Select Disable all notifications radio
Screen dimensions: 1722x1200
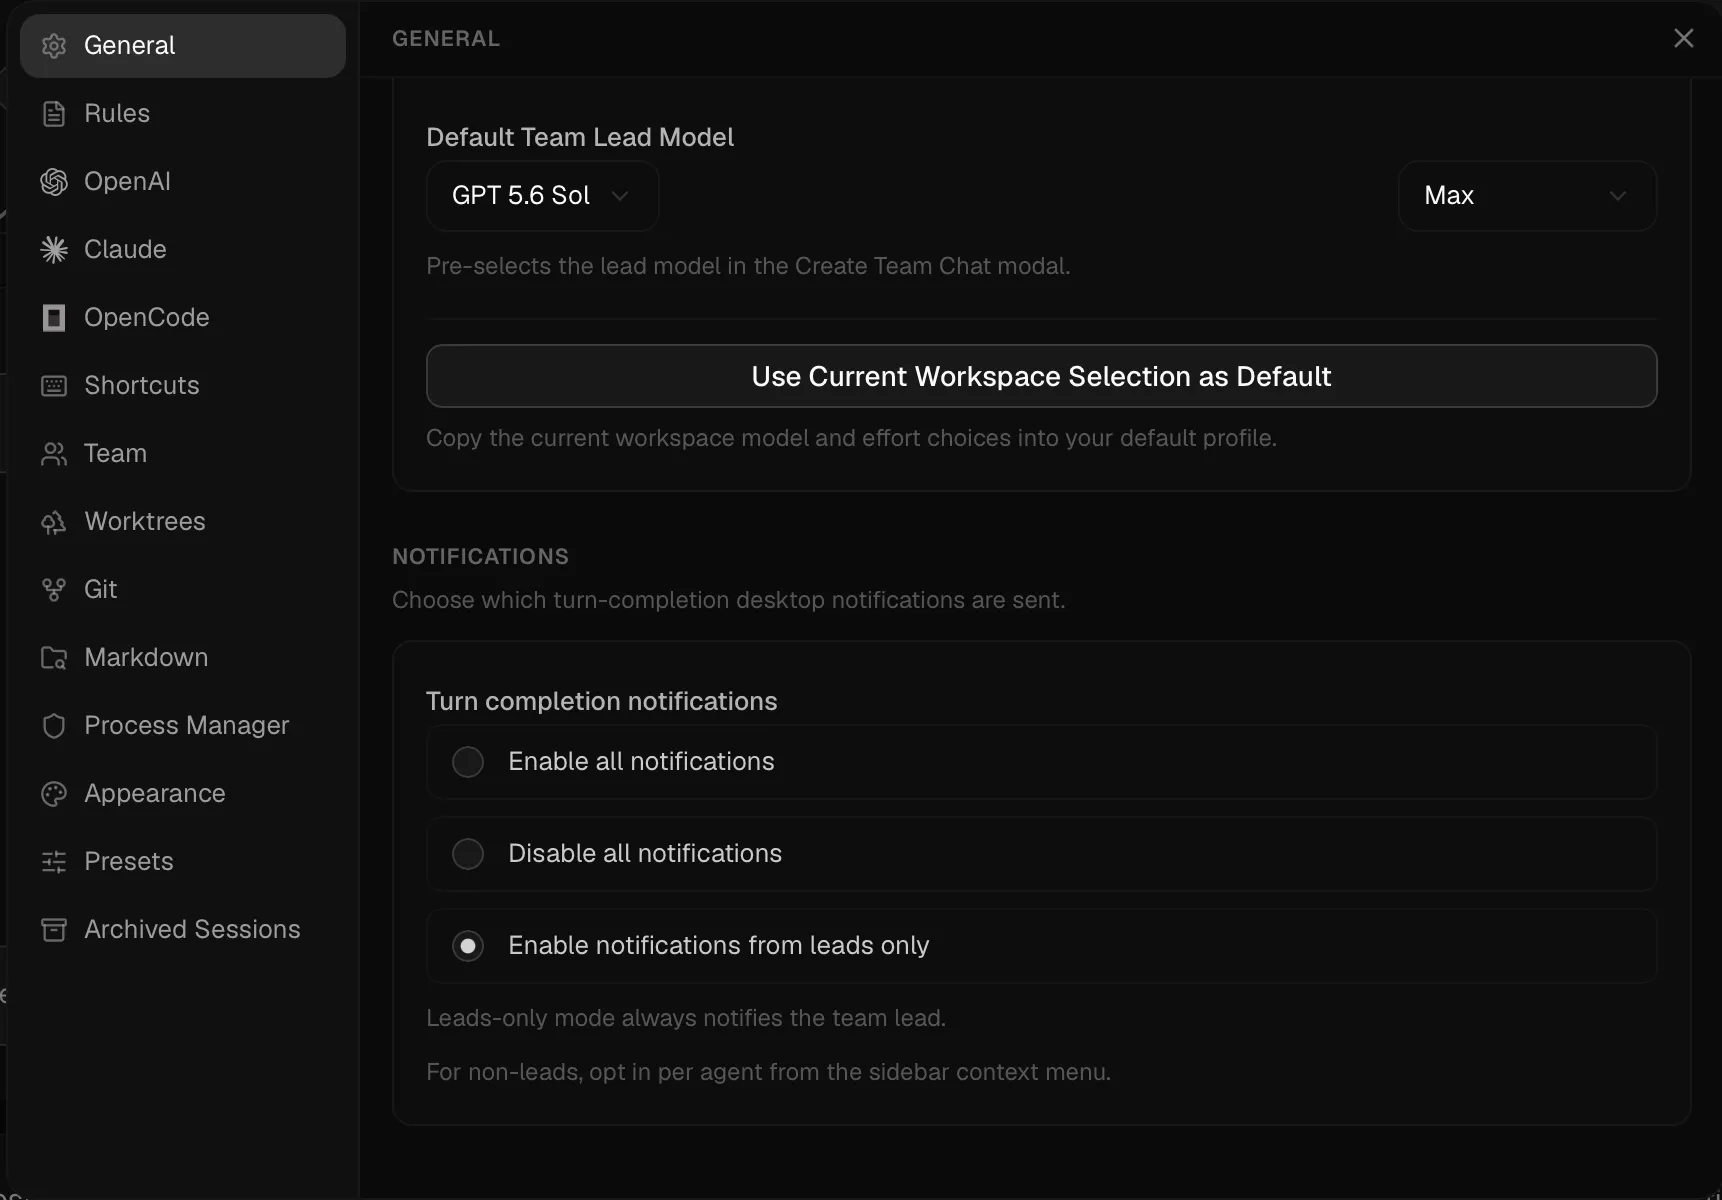468,854
